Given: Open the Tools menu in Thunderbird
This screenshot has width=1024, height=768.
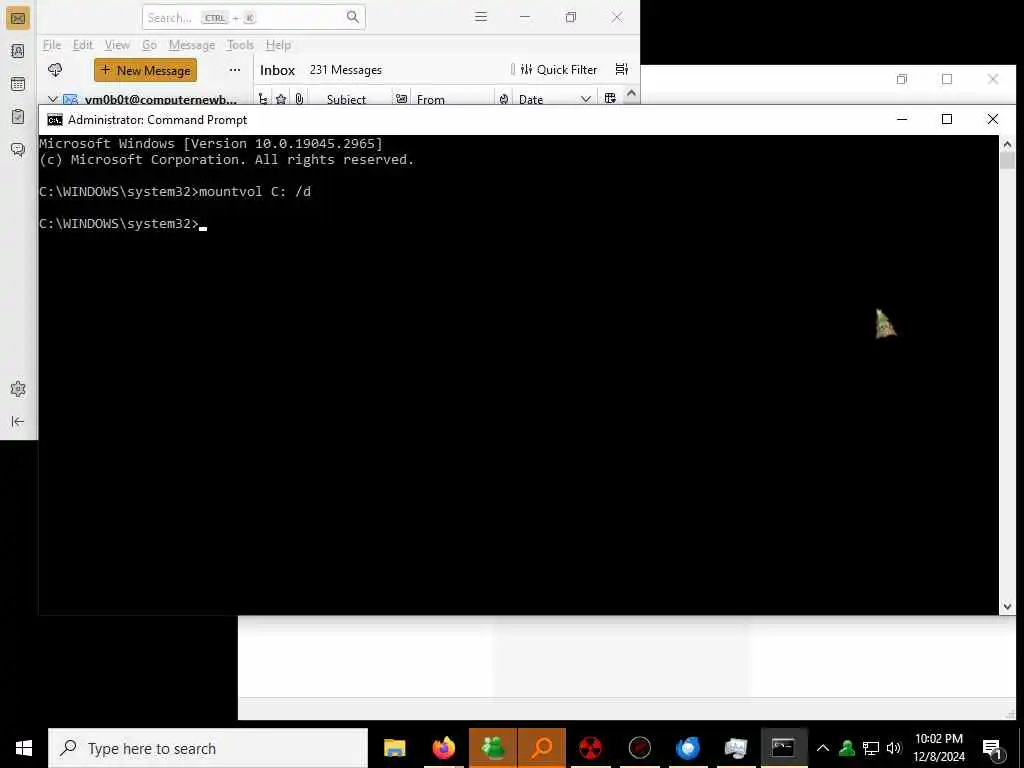Looking at the screenshot, I should (240, 45).
